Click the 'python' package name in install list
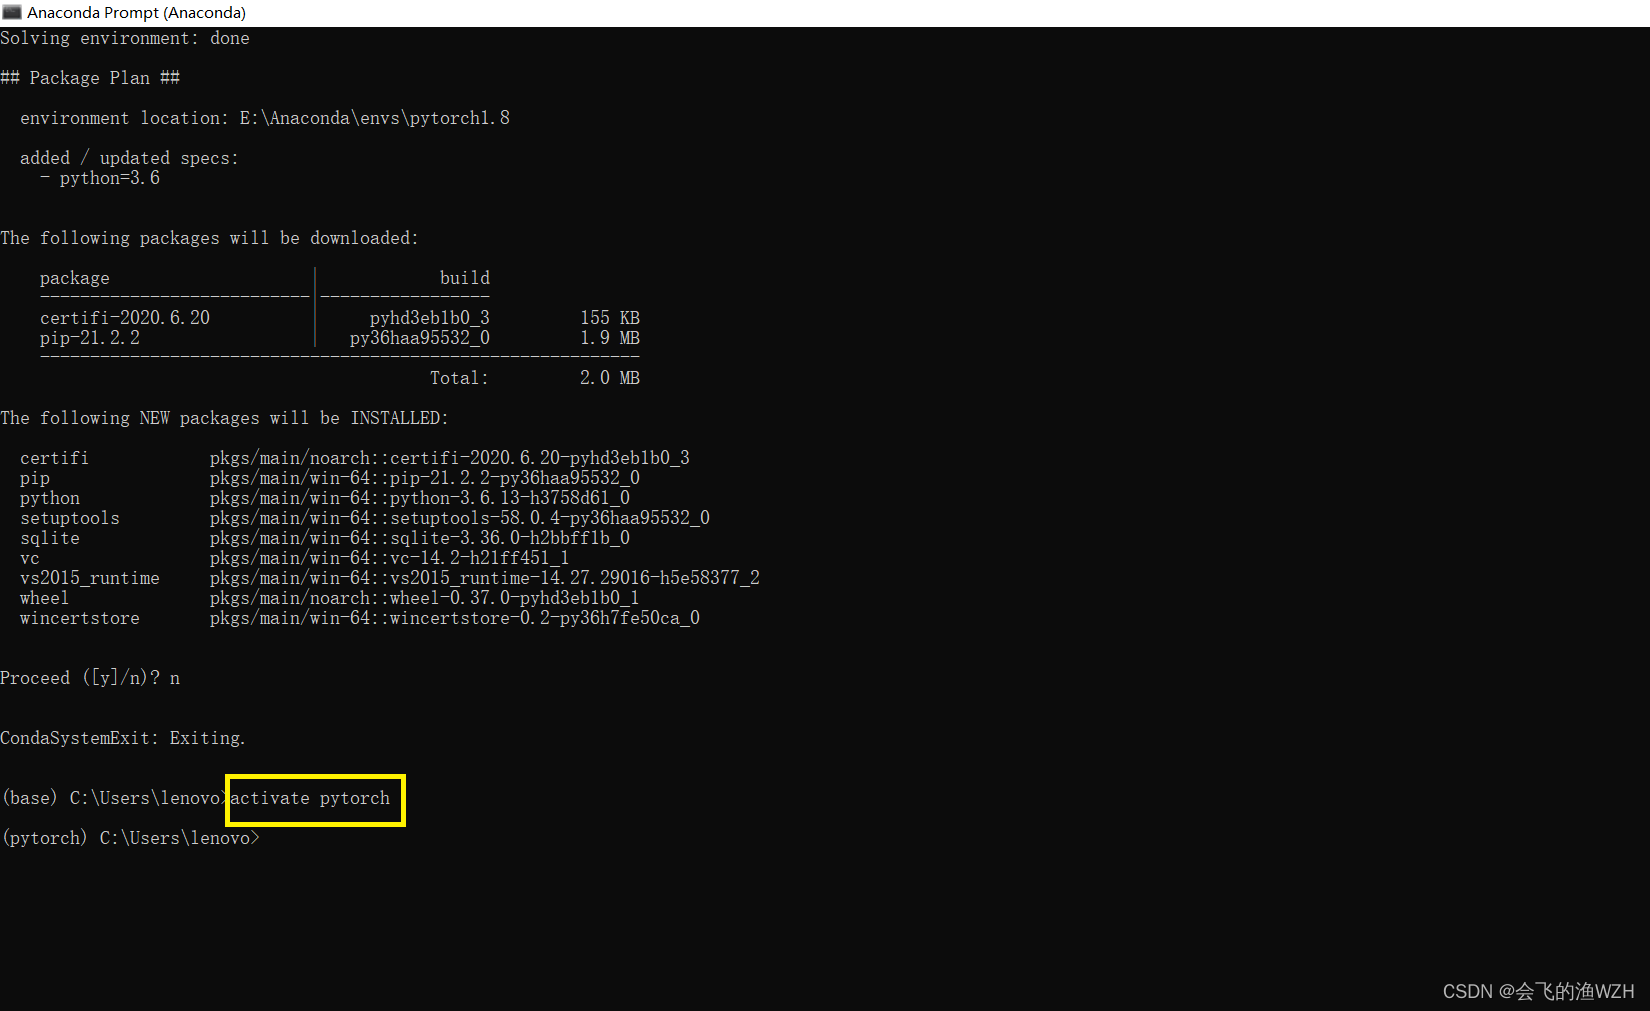 click(x=50, y=498)
